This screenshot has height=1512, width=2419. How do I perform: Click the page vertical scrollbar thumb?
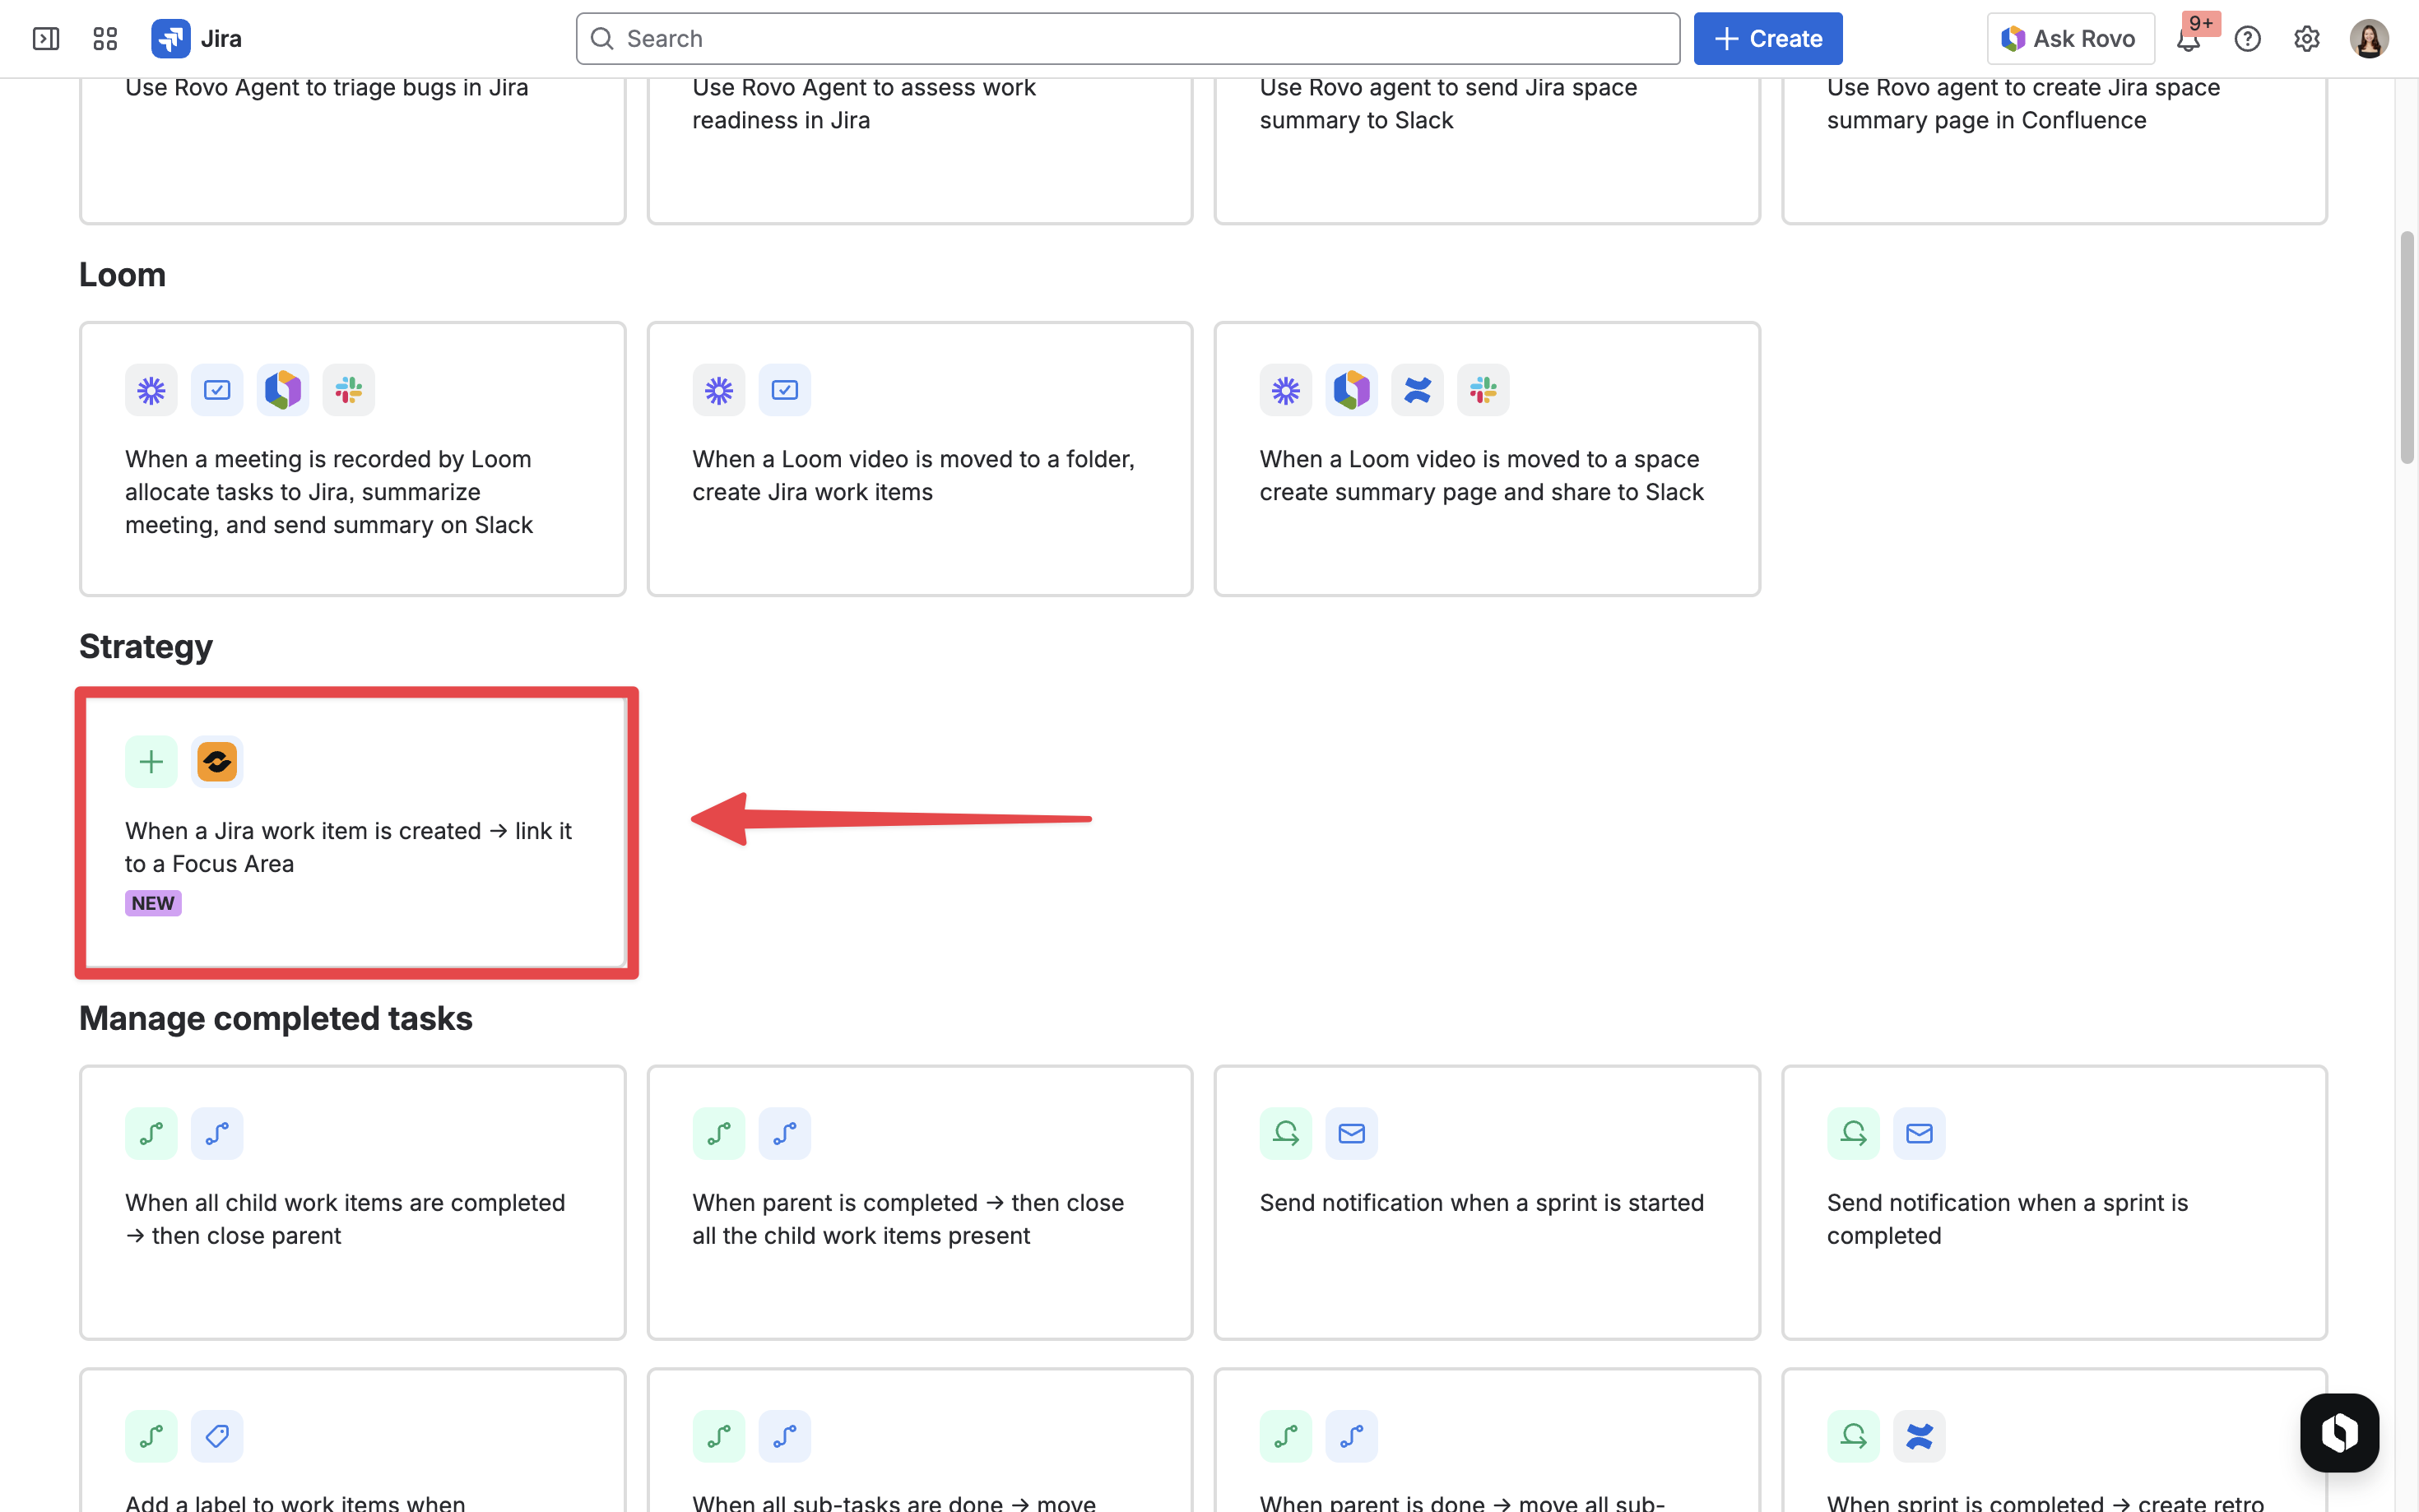2406,348
